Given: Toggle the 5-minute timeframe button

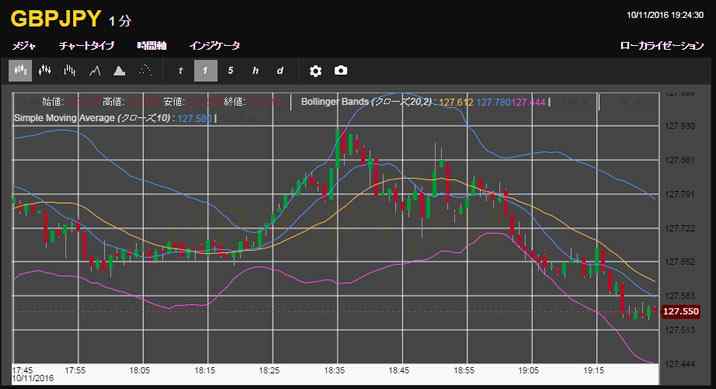Looking at the screenshot, I should (231, 71).
